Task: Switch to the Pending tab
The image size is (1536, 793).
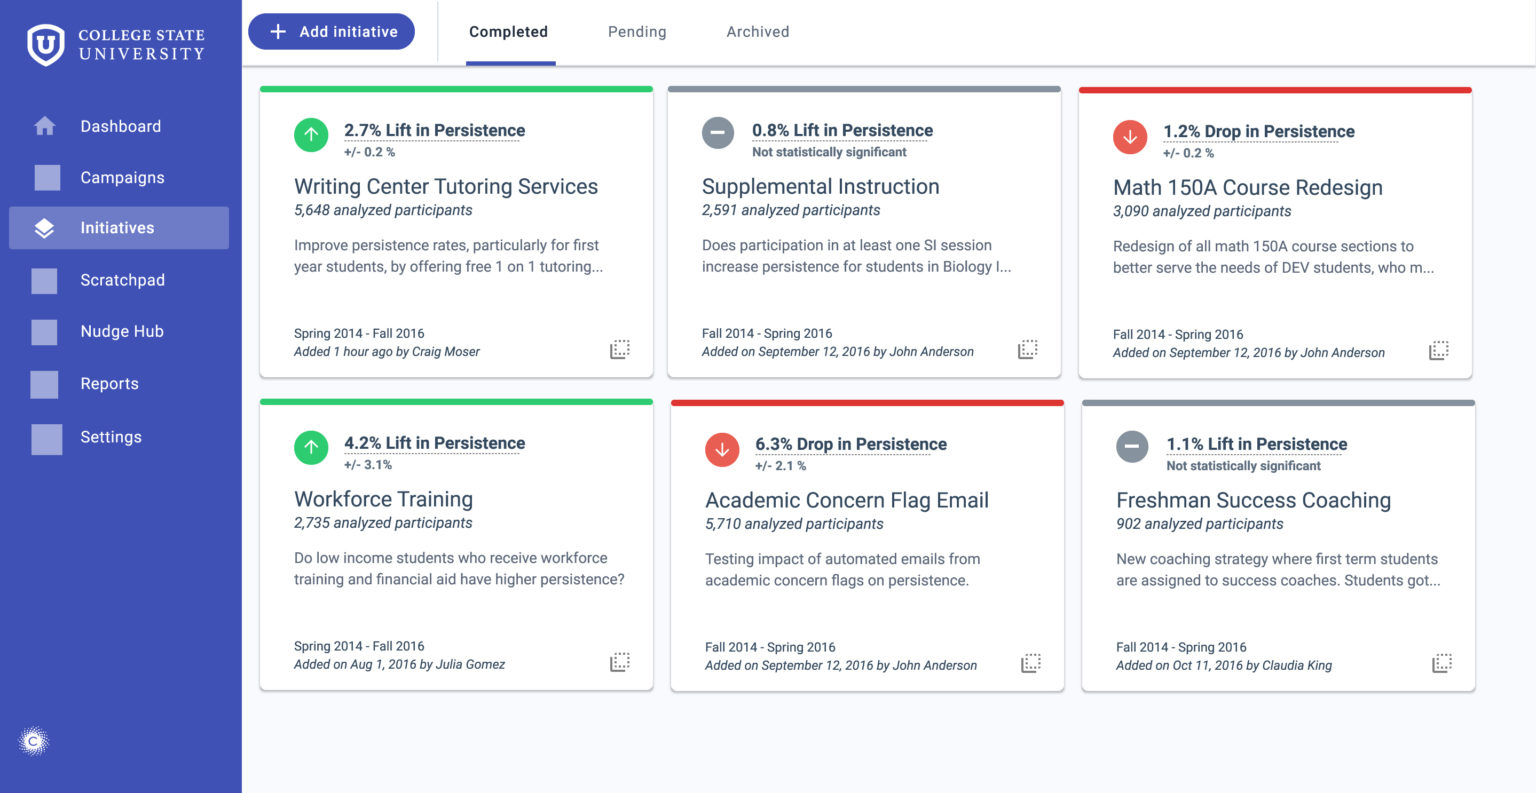Action: (636, 31)
